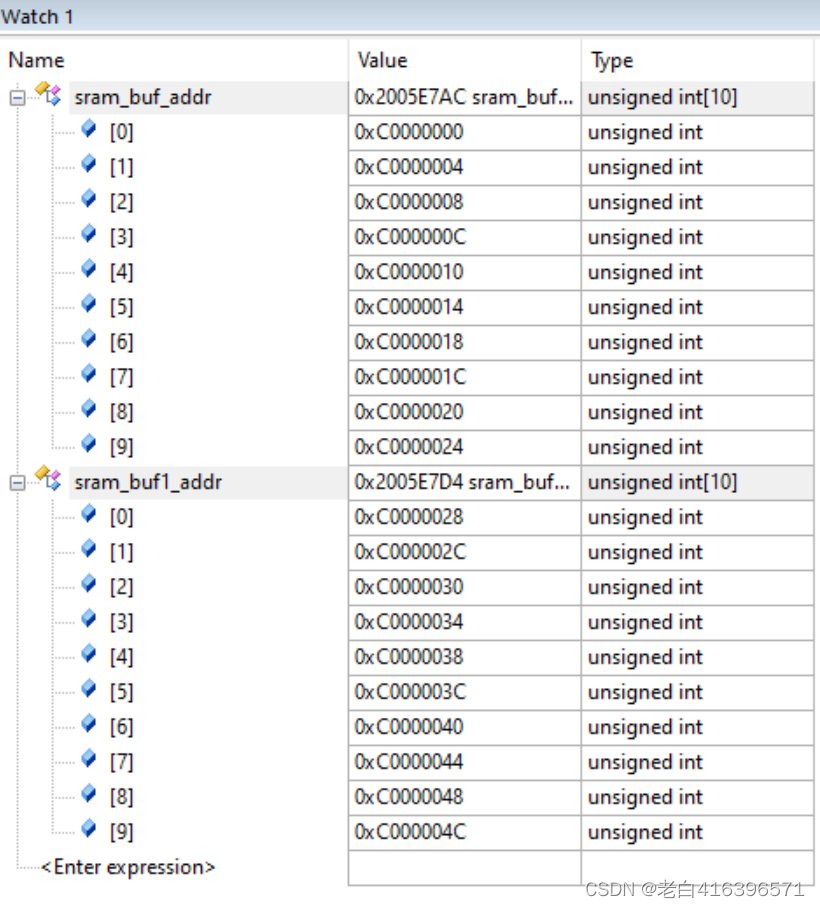Click the member icon beside 0xC0000048
This screenshot has height=908, width=820.
click(89, 794)
